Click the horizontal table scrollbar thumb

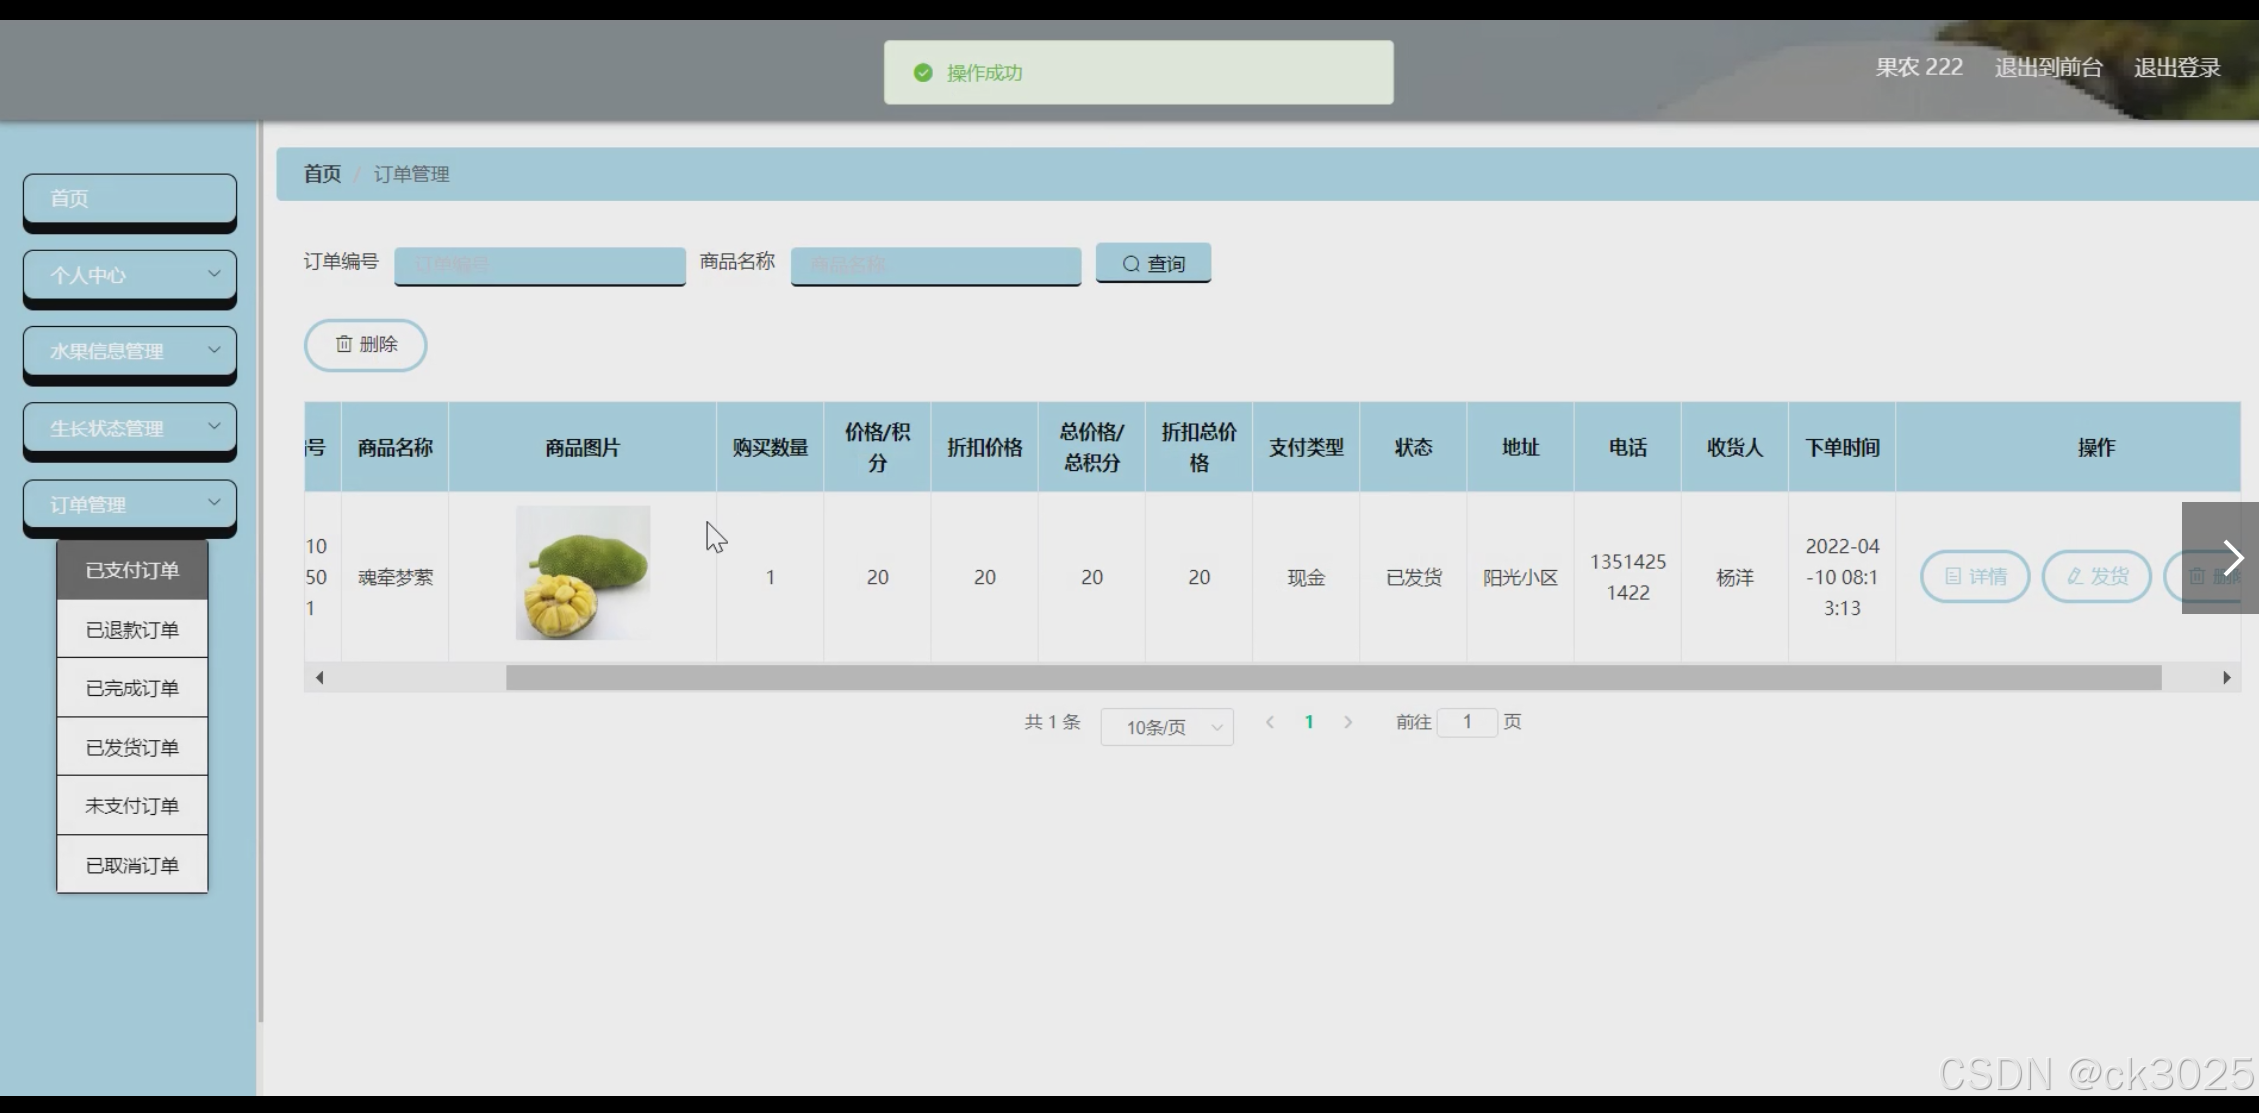(1332, 678)
